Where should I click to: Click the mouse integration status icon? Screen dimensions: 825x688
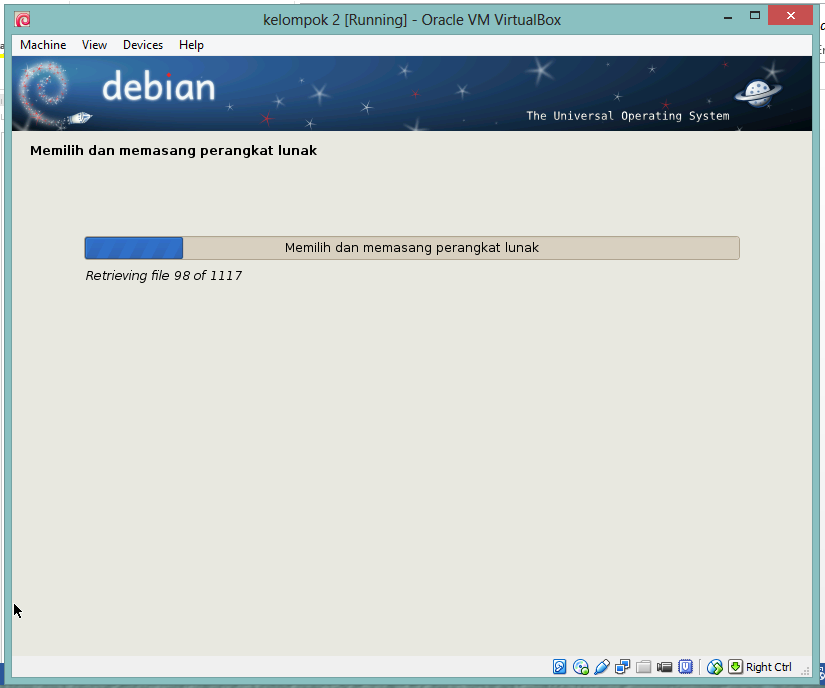tap(716, 667)
